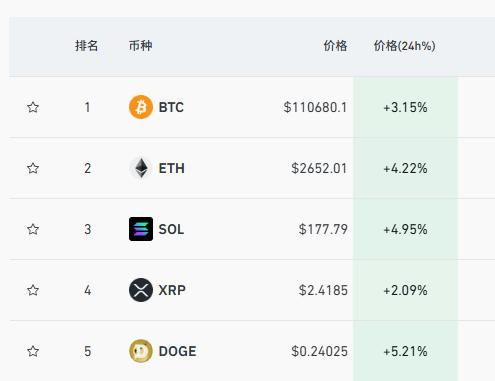Screen dimensions: 495x381
Task: Mark DOGE as favorite with star
Action: (33, 351)
